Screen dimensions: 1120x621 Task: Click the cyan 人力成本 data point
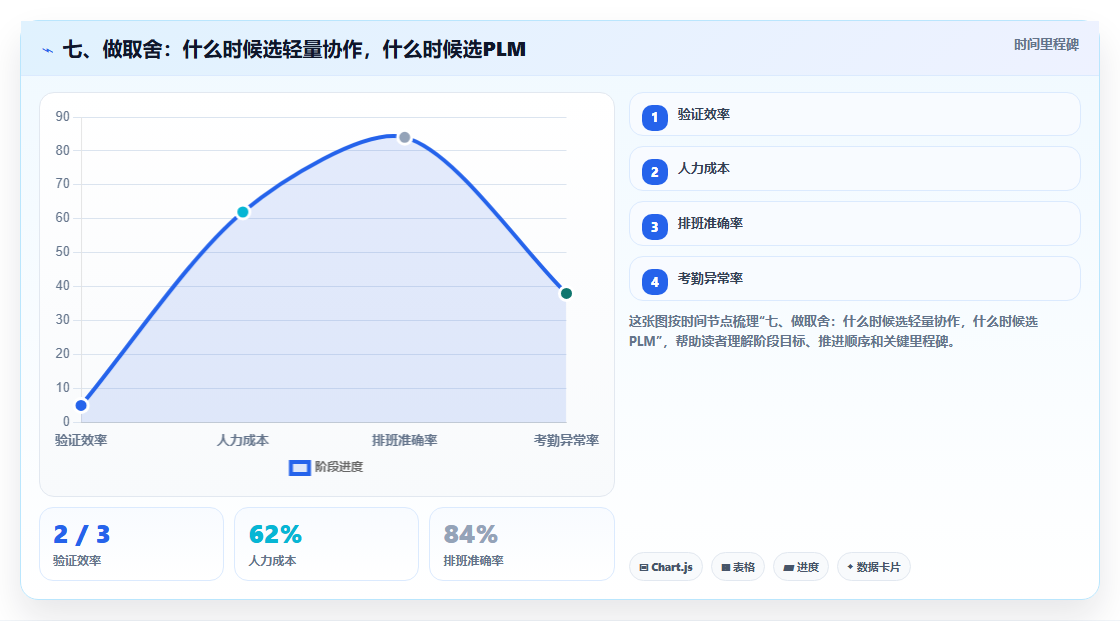pos(243,212)
